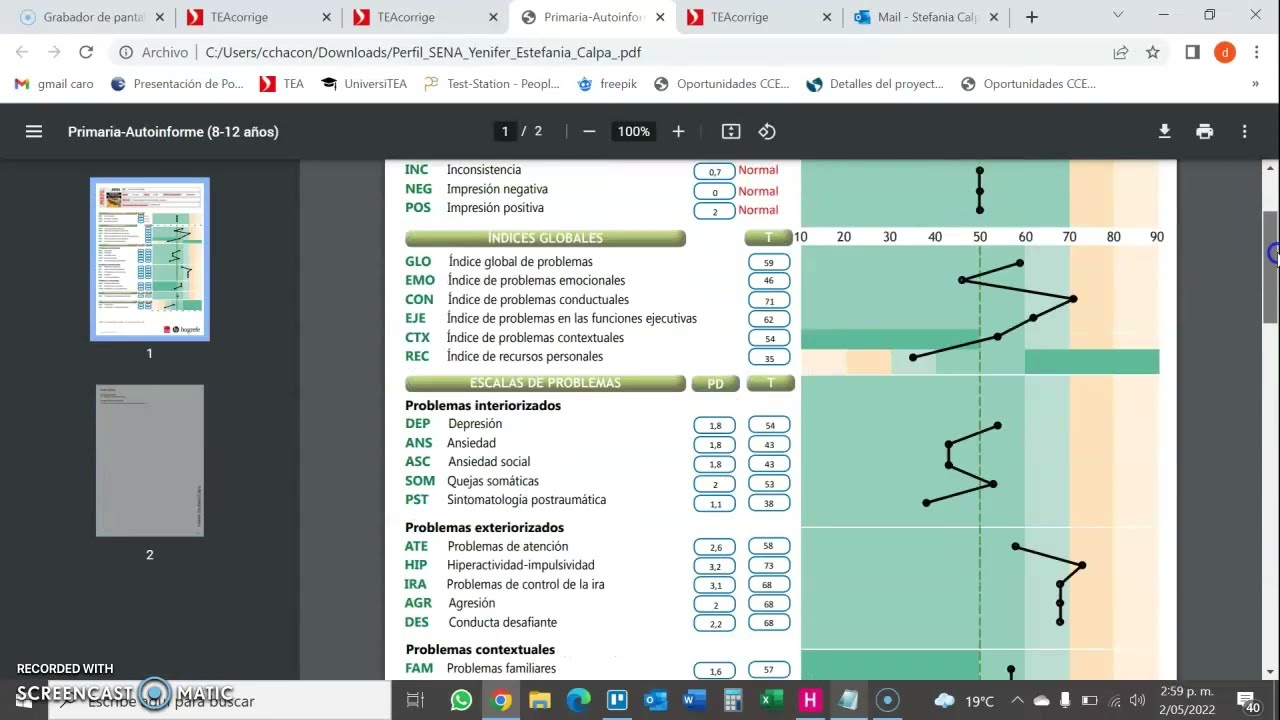The width and height of the screenshot is (1280, 720).
Task: Print the PDF document
Action: coord(1204,131)
